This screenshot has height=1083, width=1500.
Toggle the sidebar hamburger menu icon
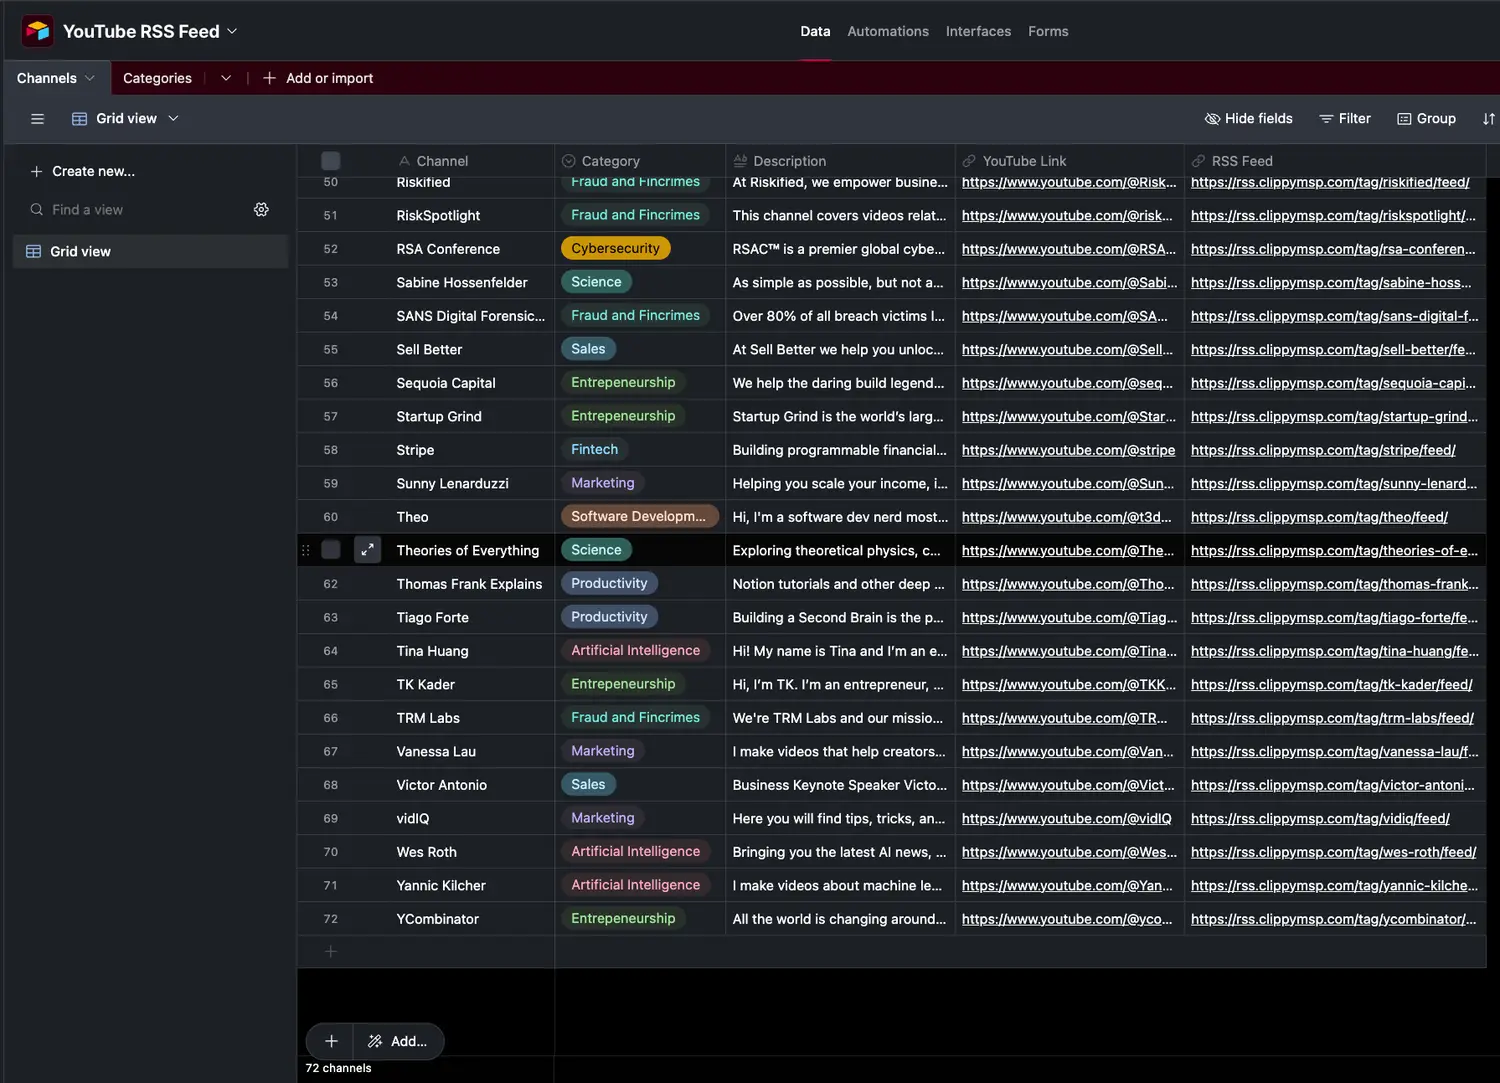[x=38, y=119]
